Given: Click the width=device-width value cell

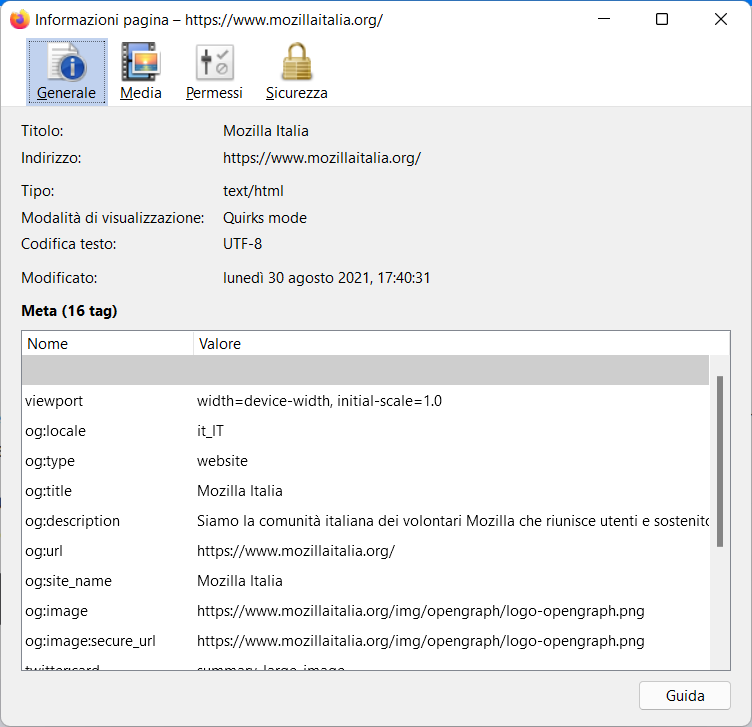Looking at the screenshot, I should (x=319, y=400).
